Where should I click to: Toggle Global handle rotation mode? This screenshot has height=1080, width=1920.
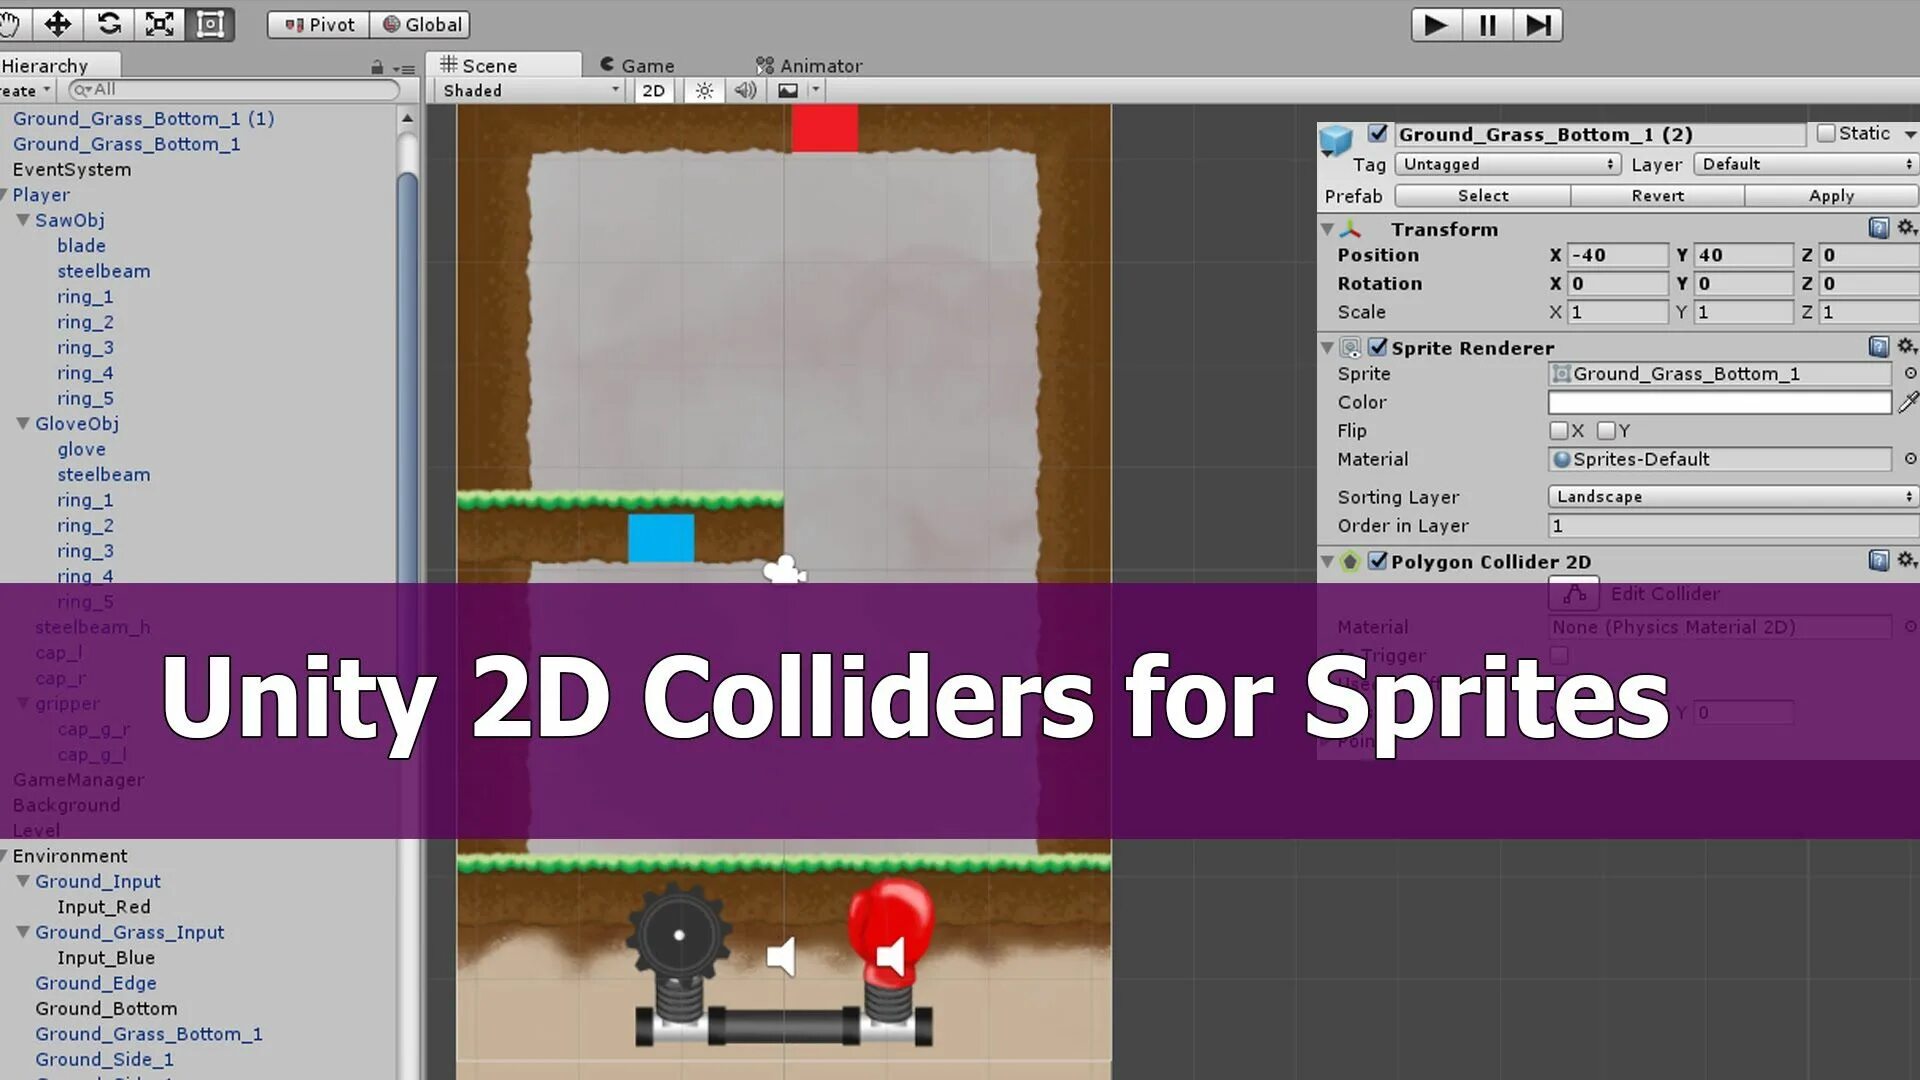click(x=421, y=25)
